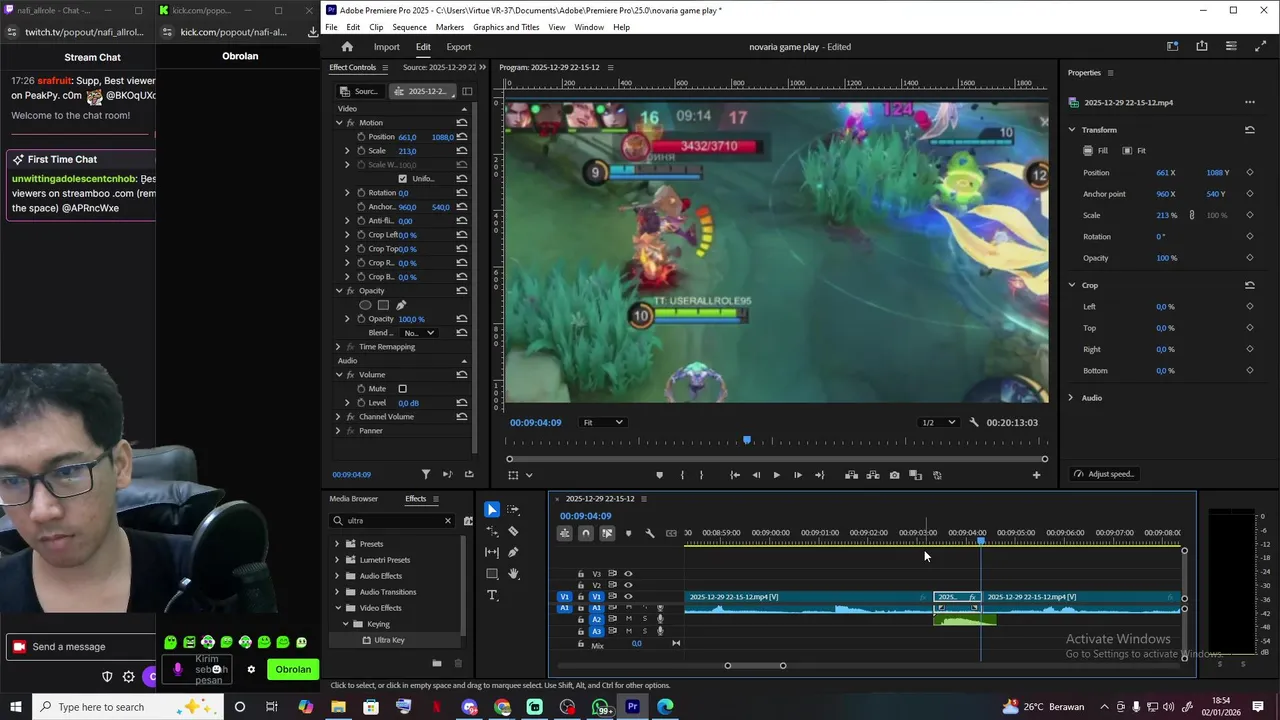Click the Home icon in Premiere header

[347, 47]
